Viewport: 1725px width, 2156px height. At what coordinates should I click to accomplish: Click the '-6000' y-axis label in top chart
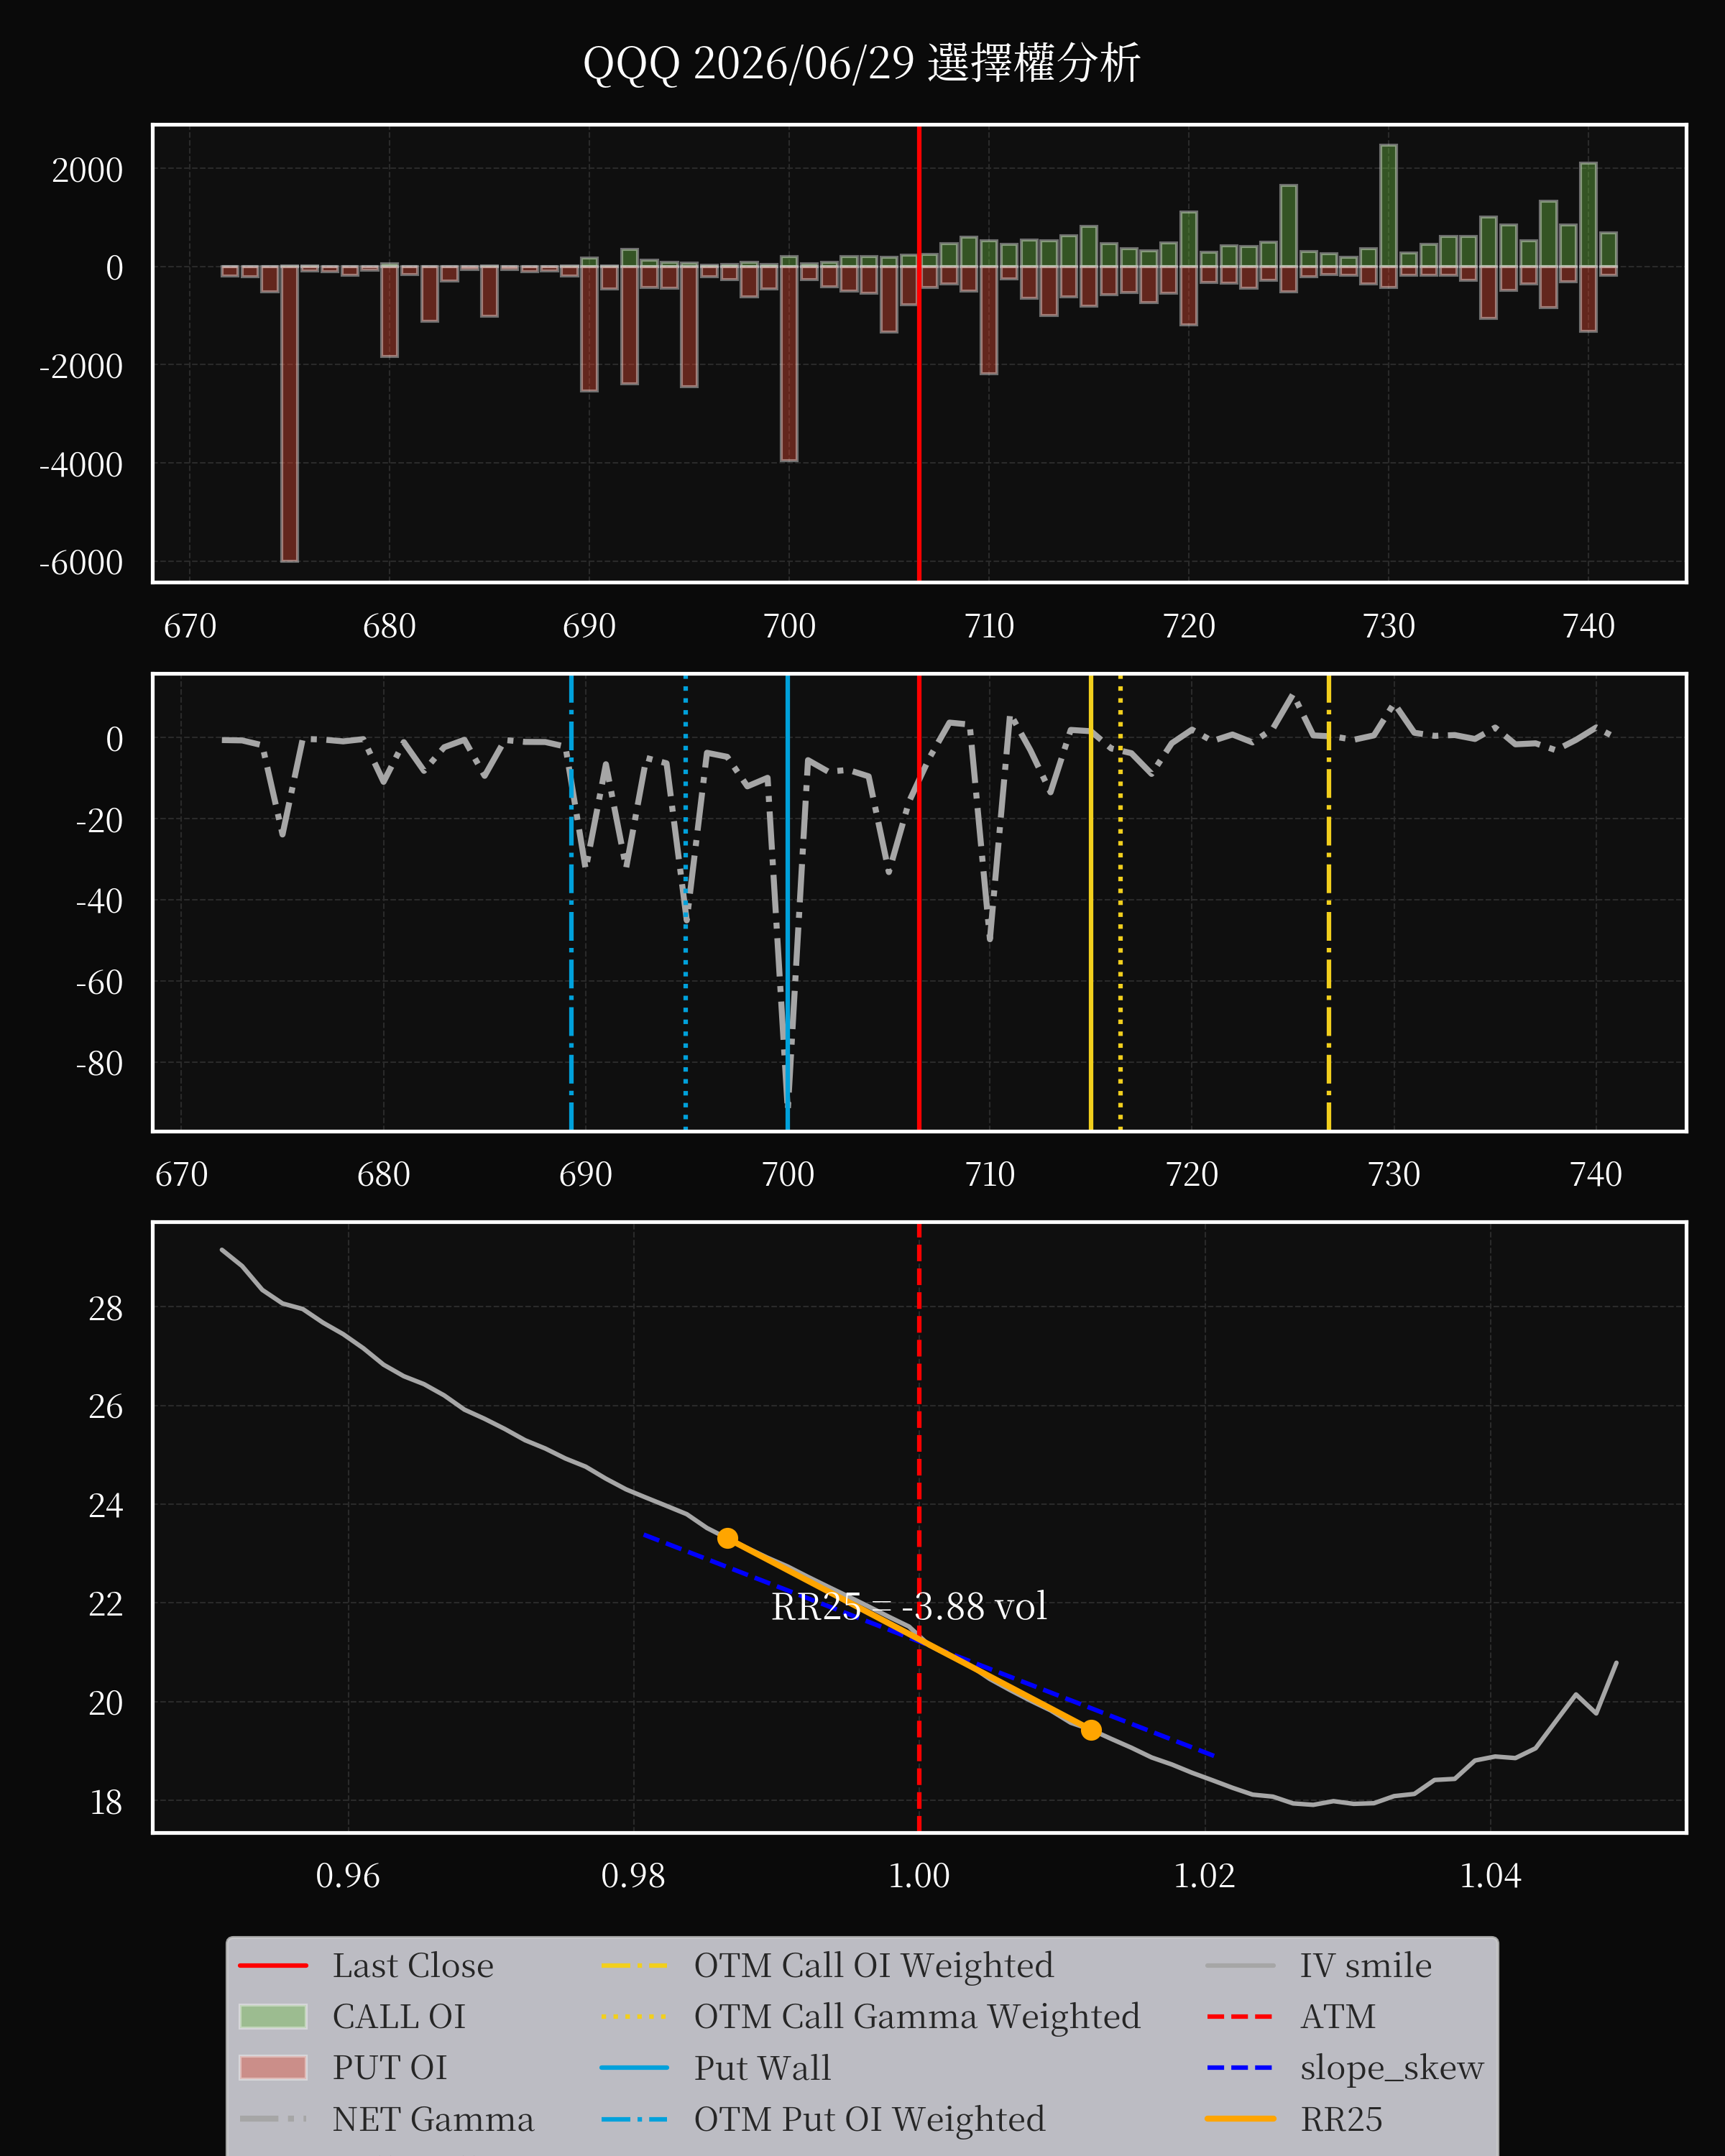point(81,563)
